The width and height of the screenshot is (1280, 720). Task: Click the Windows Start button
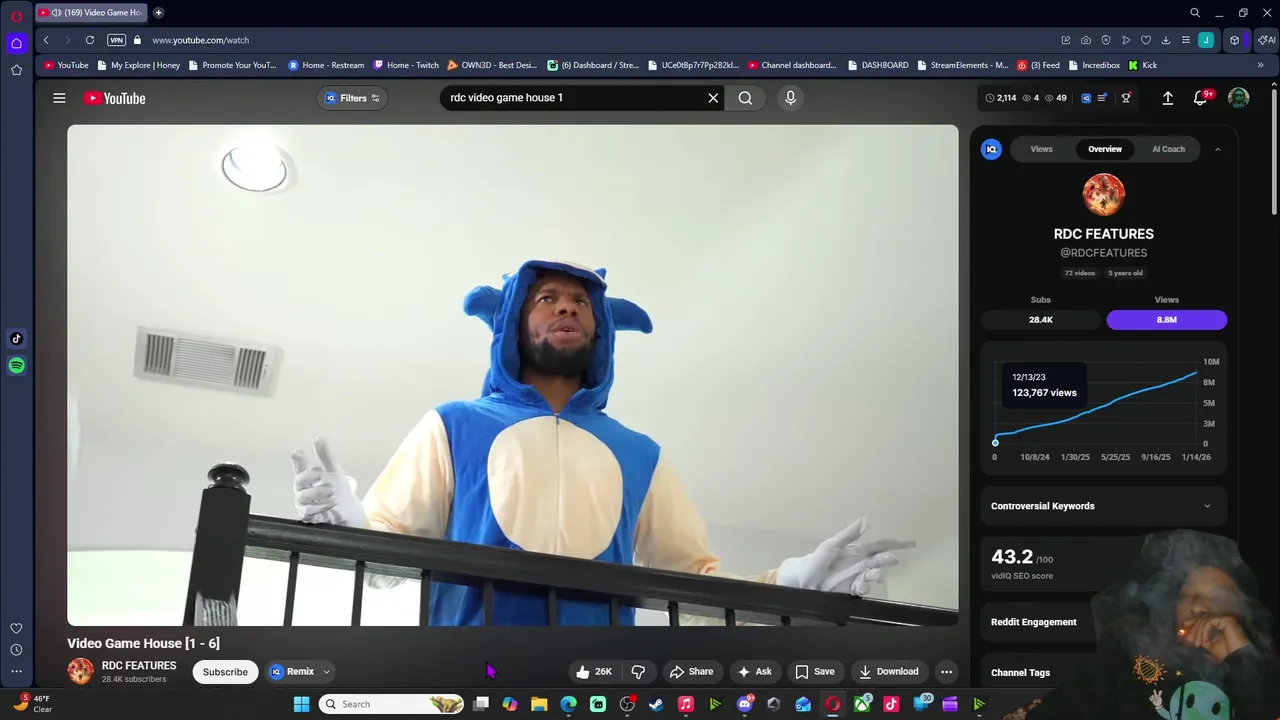click(x=301, y=704)
